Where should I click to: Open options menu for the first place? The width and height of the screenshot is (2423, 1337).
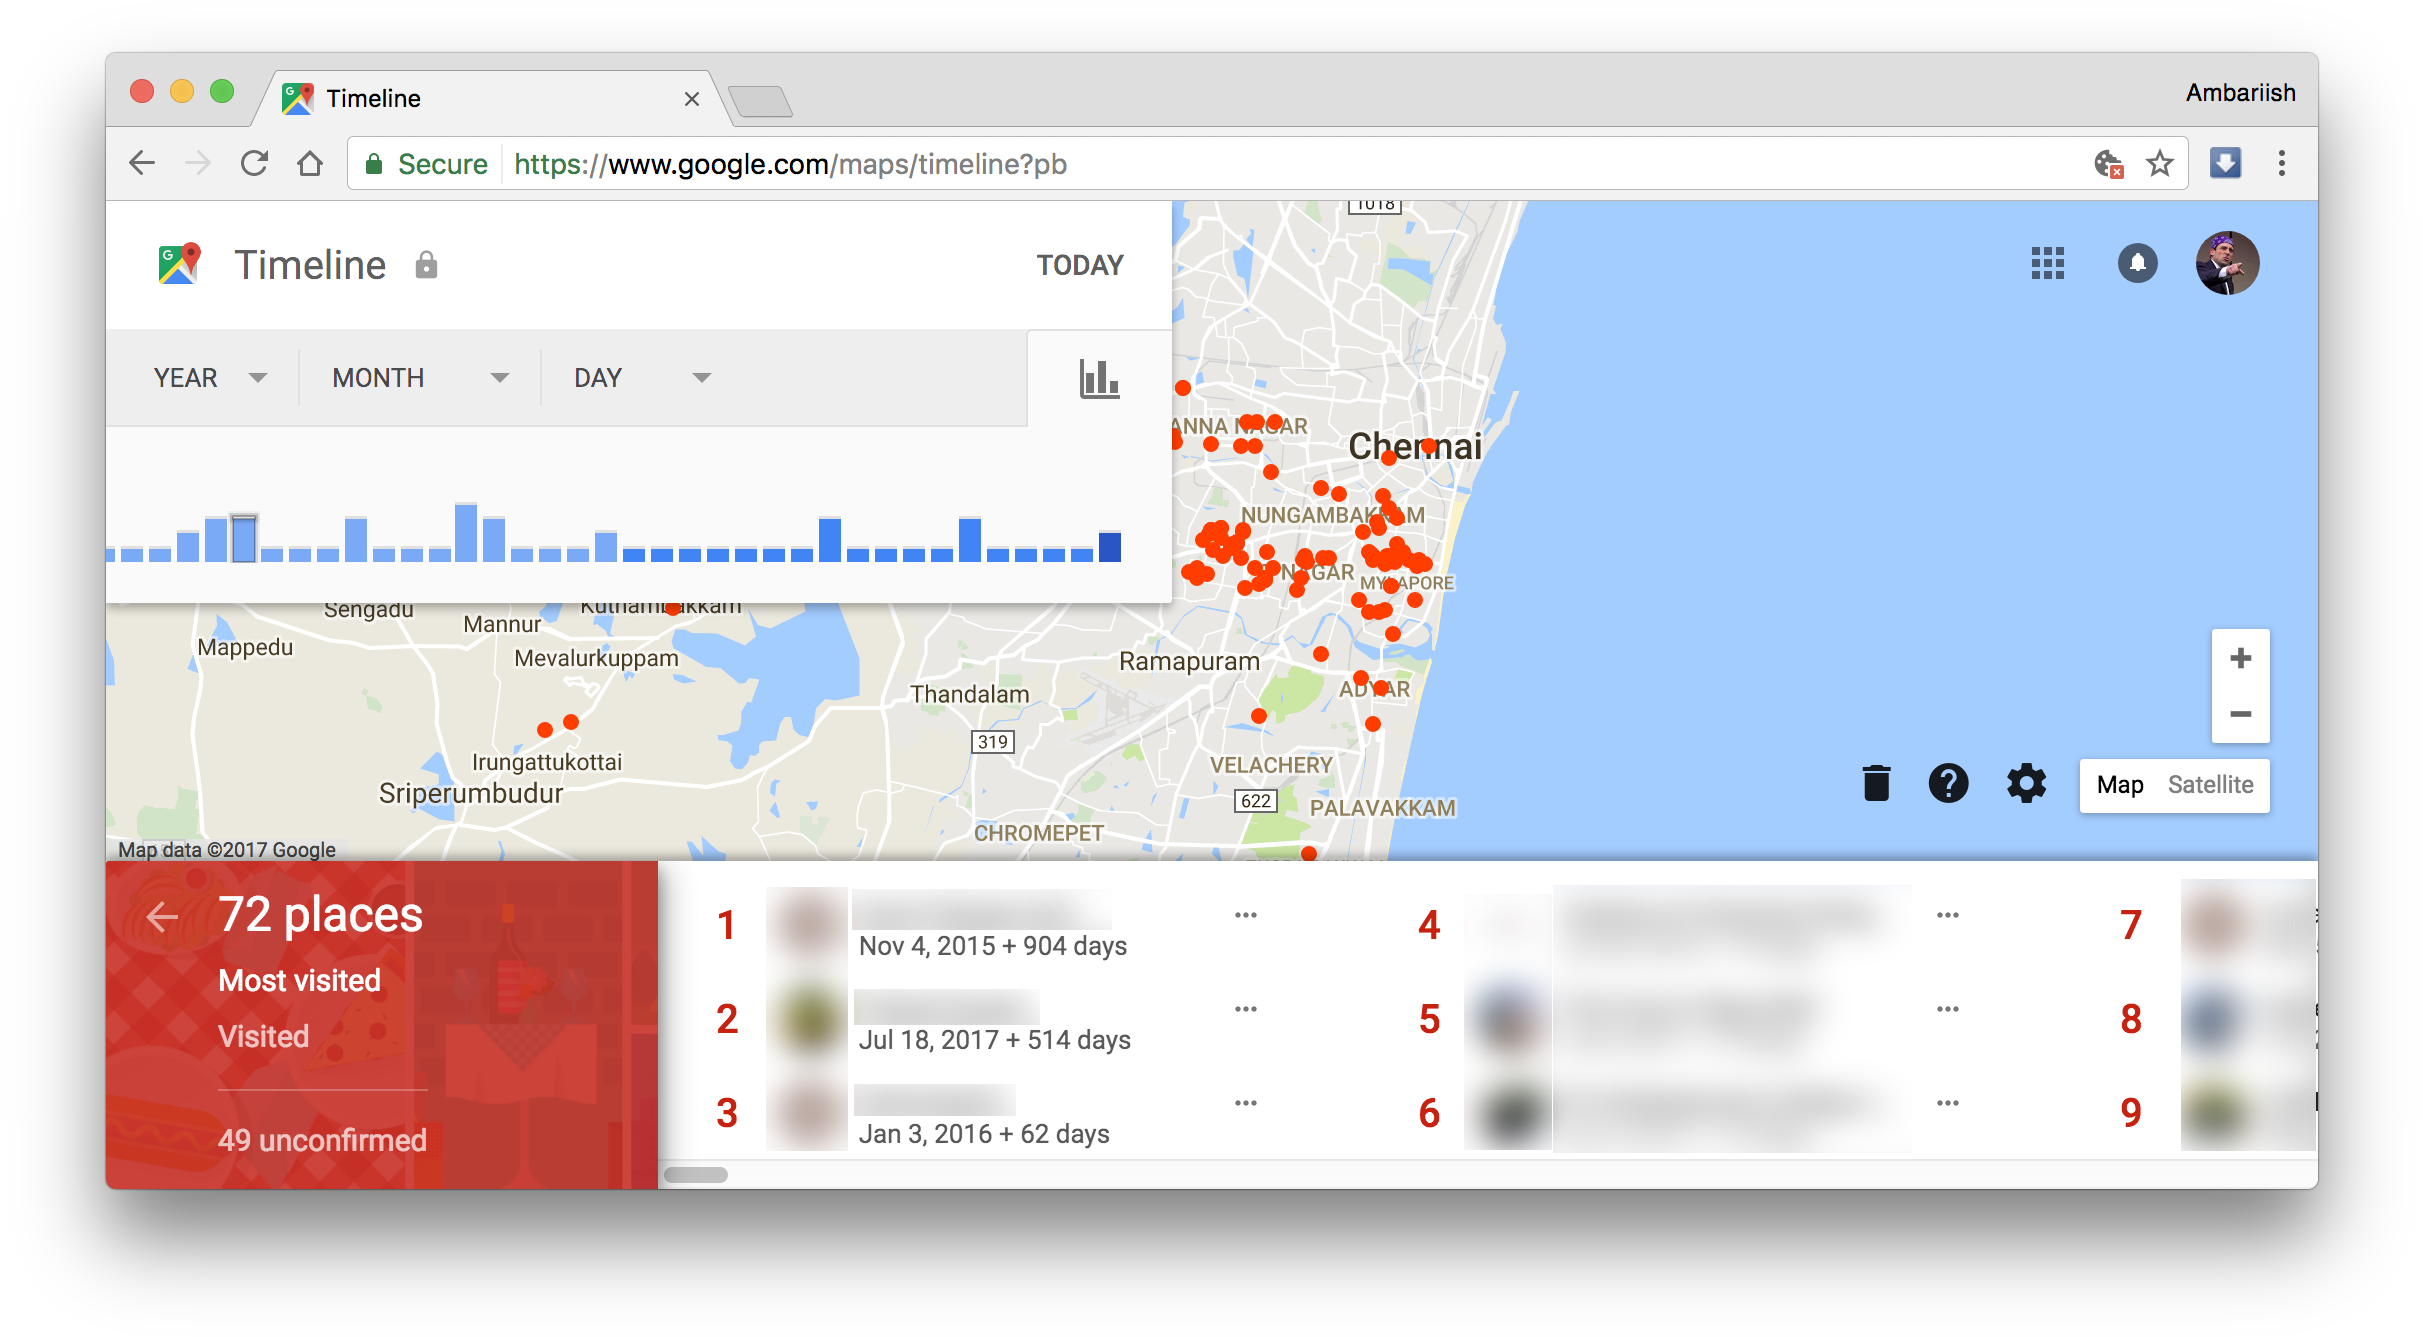click(1245, 913)
